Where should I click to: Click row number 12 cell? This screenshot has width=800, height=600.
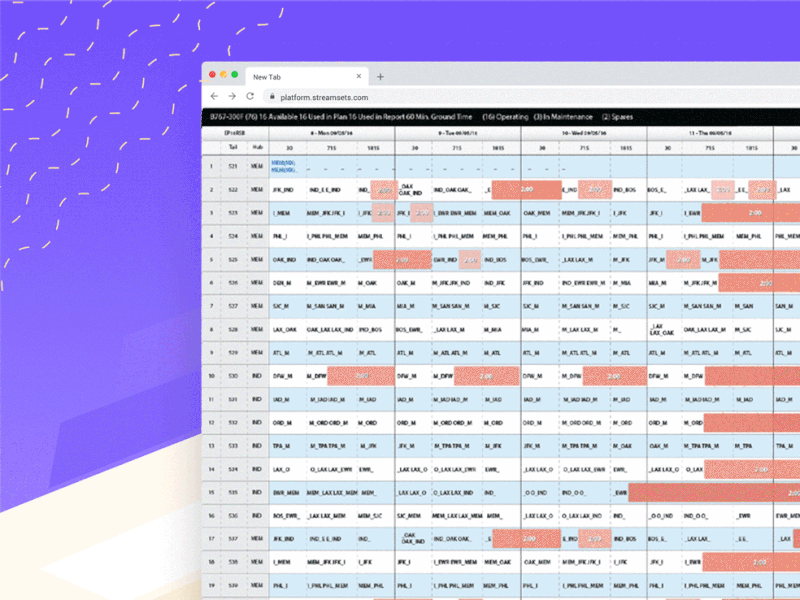click(211, 422)
